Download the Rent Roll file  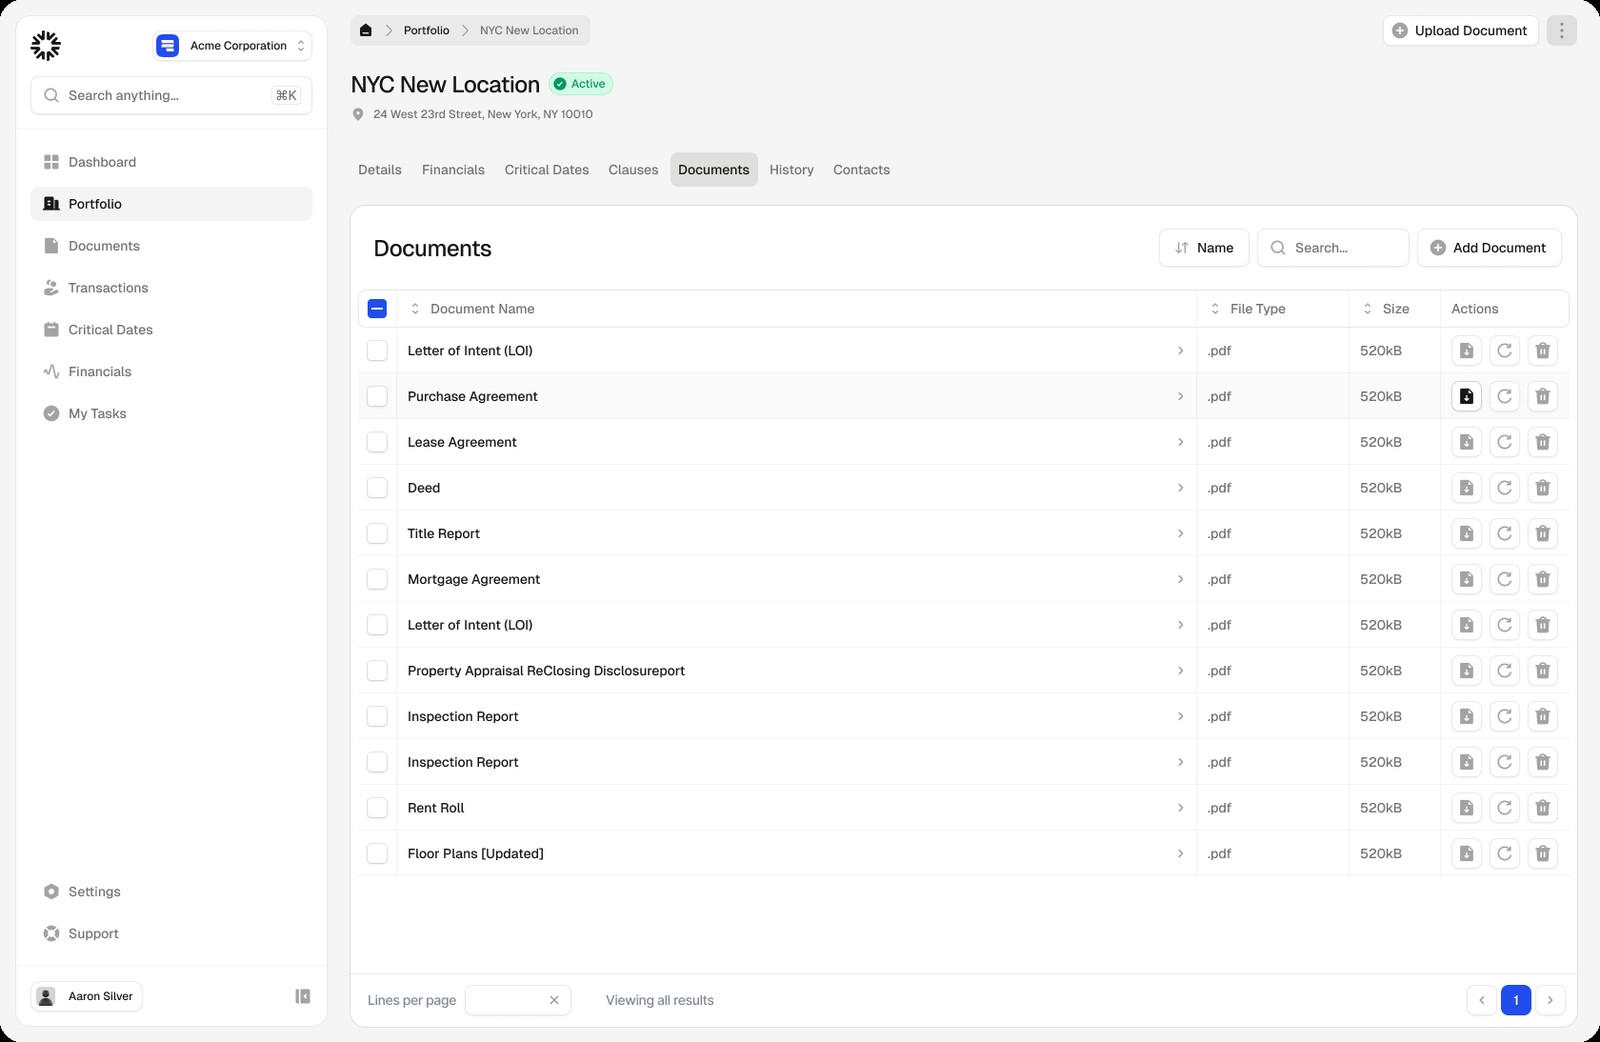tap(1466, 808)
